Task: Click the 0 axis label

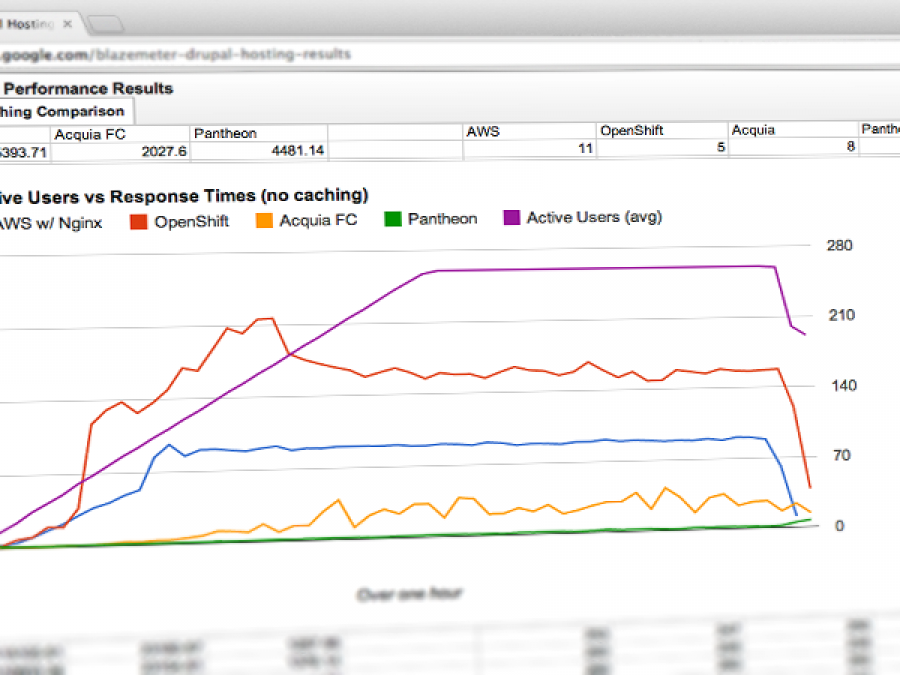Action: [839, 526]
